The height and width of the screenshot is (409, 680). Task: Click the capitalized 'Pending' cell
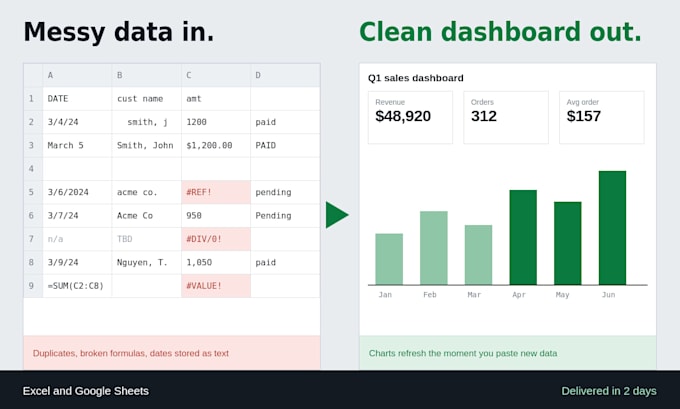[285, 216]
